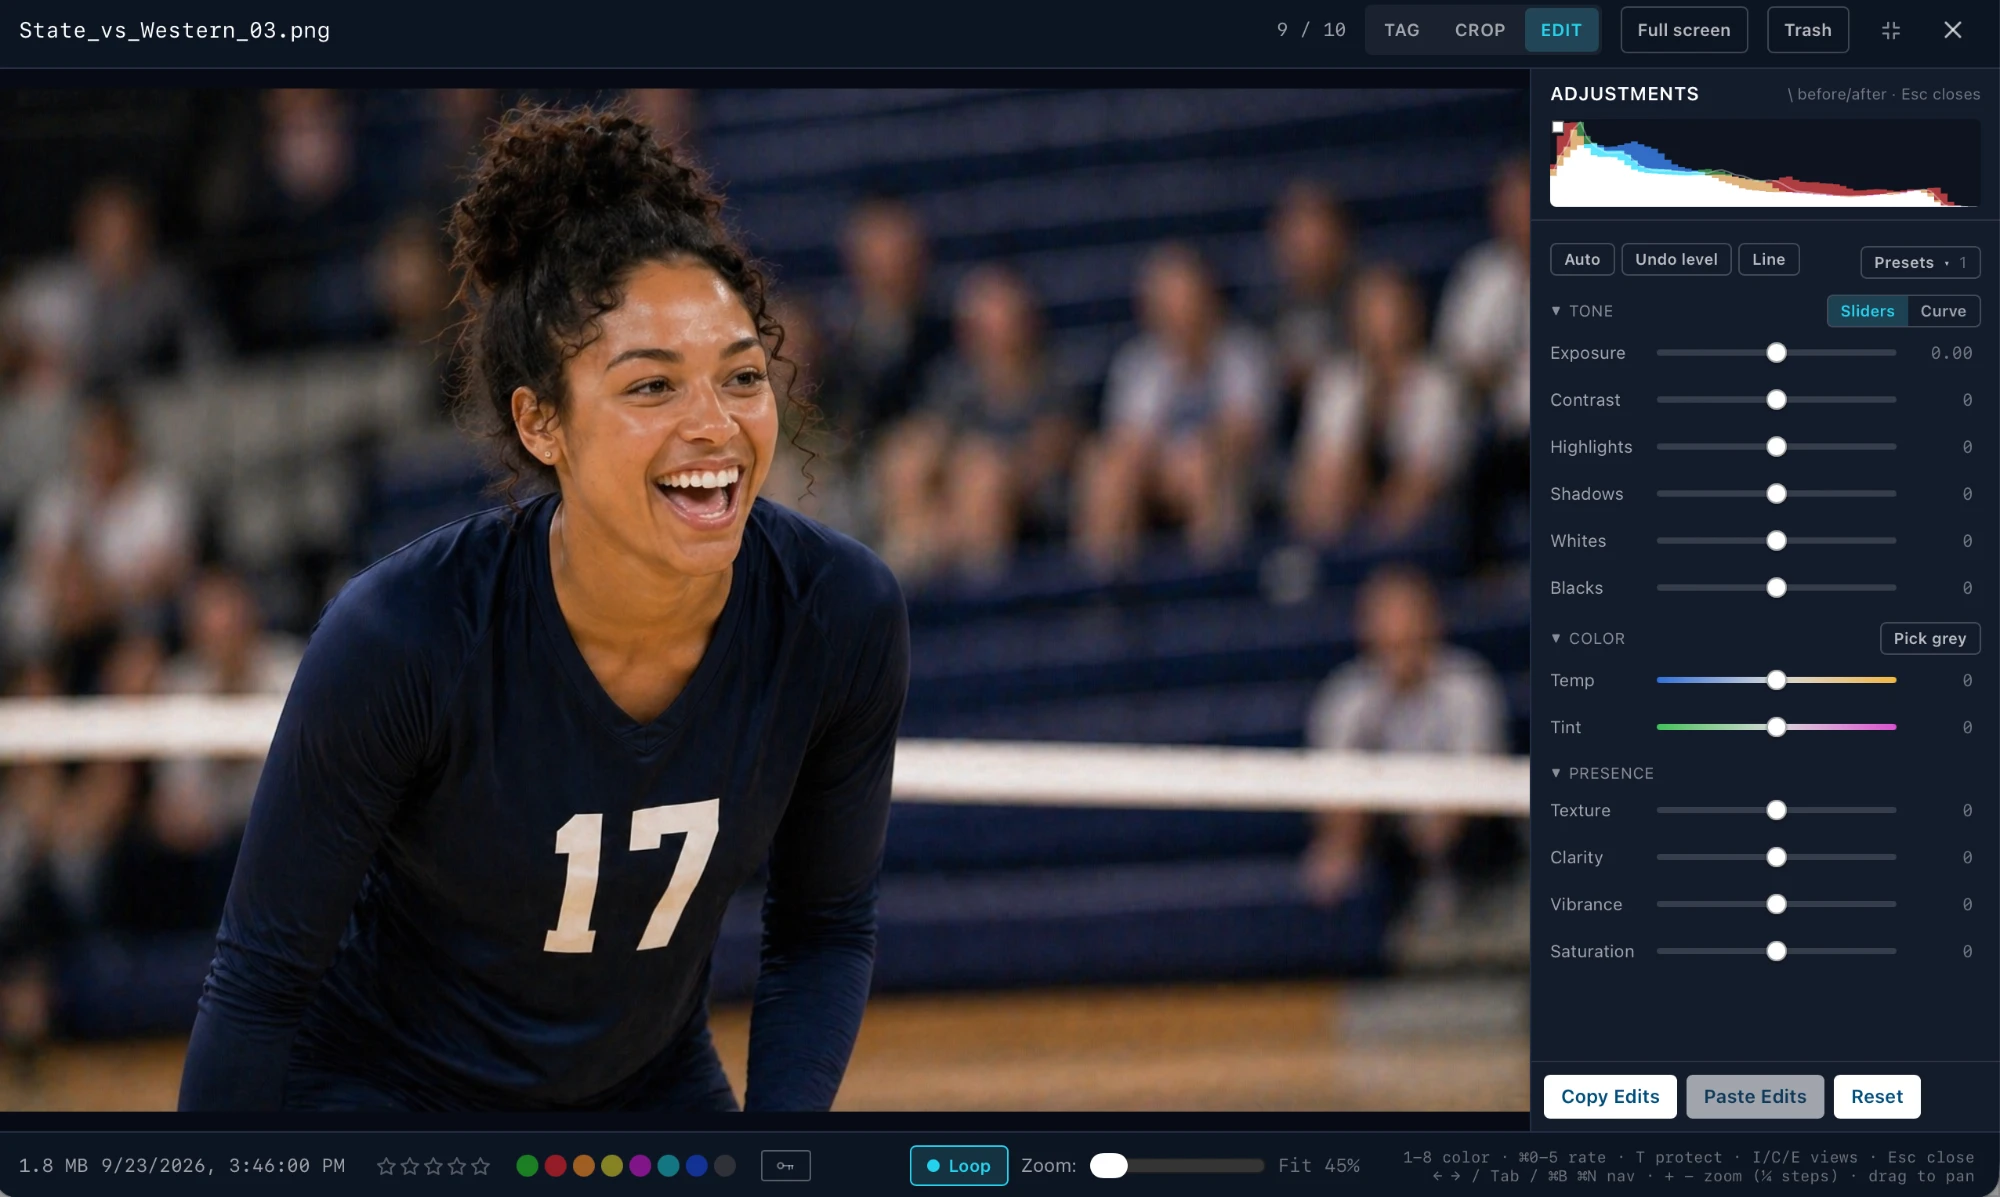Click the Pick grey button

(1929, 638)
